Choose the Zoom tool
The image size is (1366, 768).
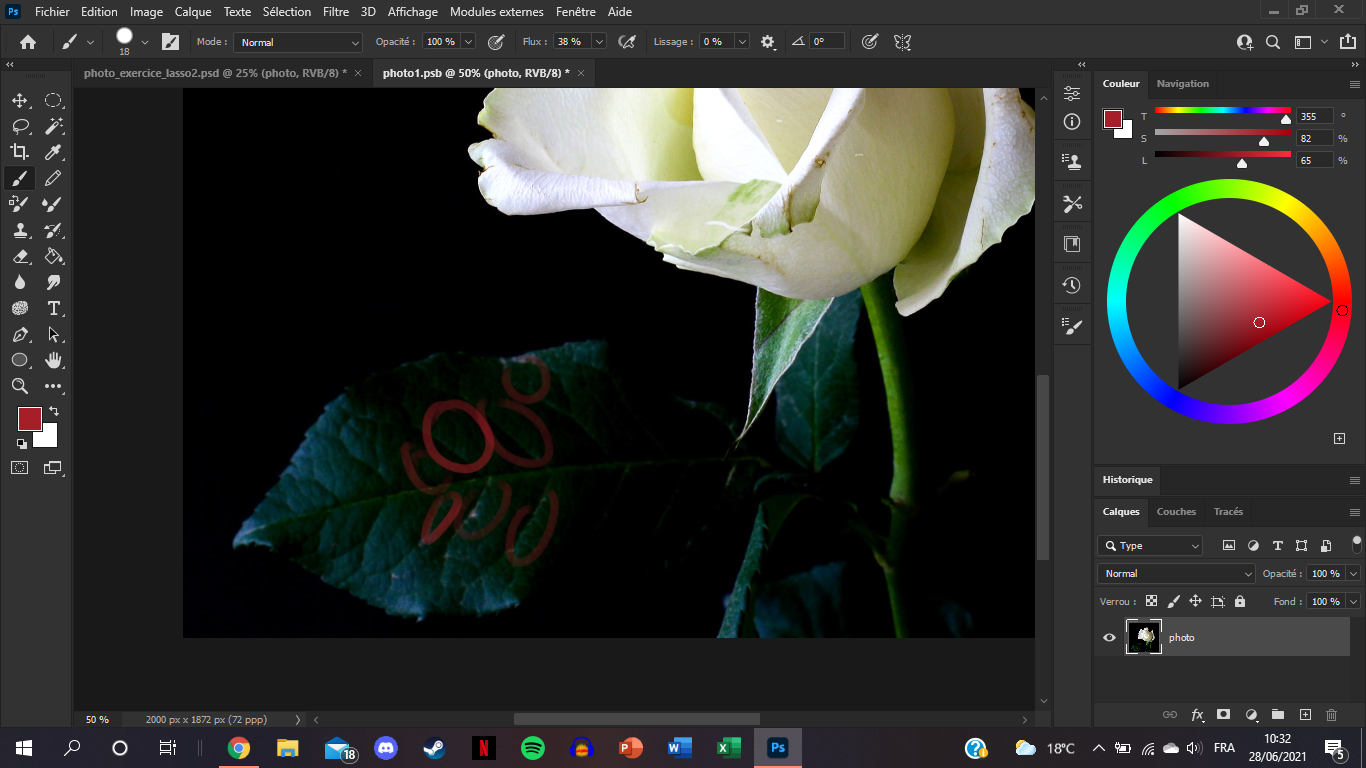point(20,386)
